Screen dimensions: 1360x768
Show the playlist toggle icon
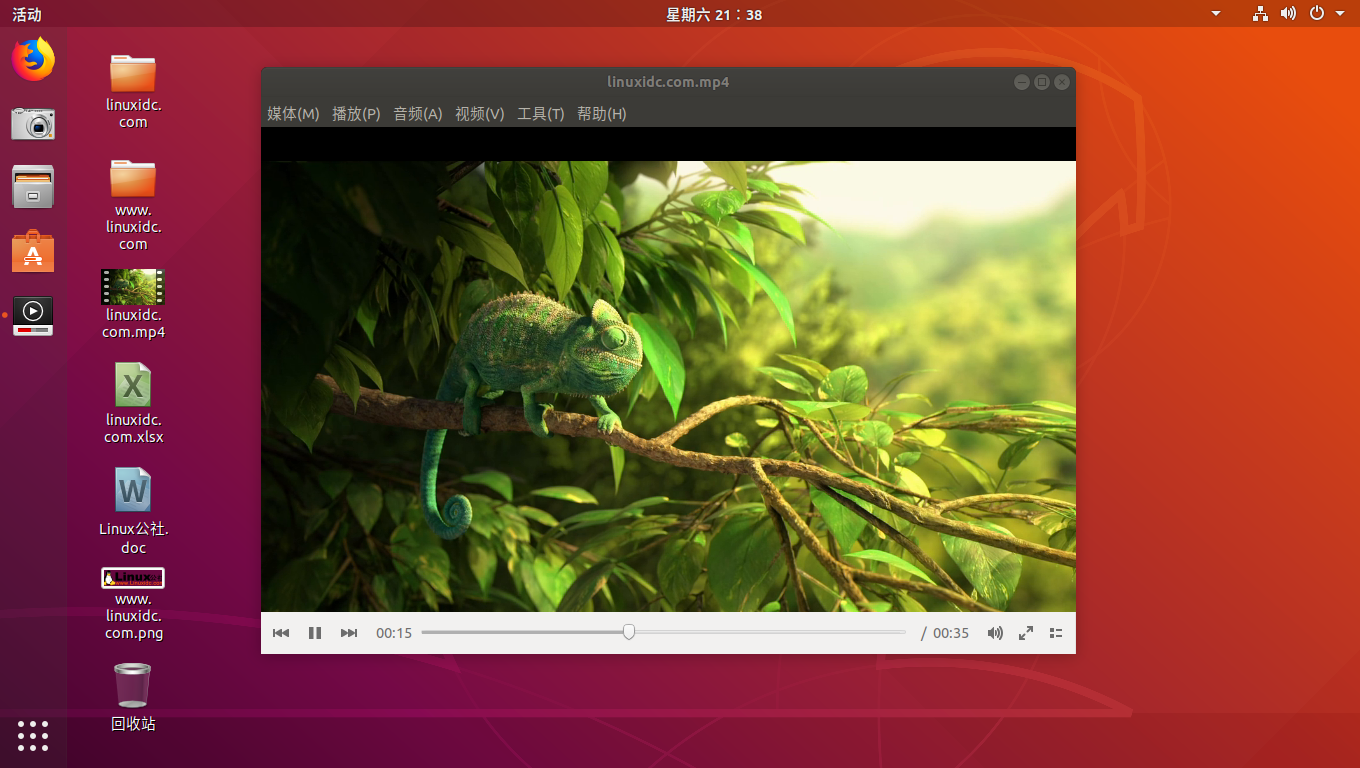point(1056,633)
